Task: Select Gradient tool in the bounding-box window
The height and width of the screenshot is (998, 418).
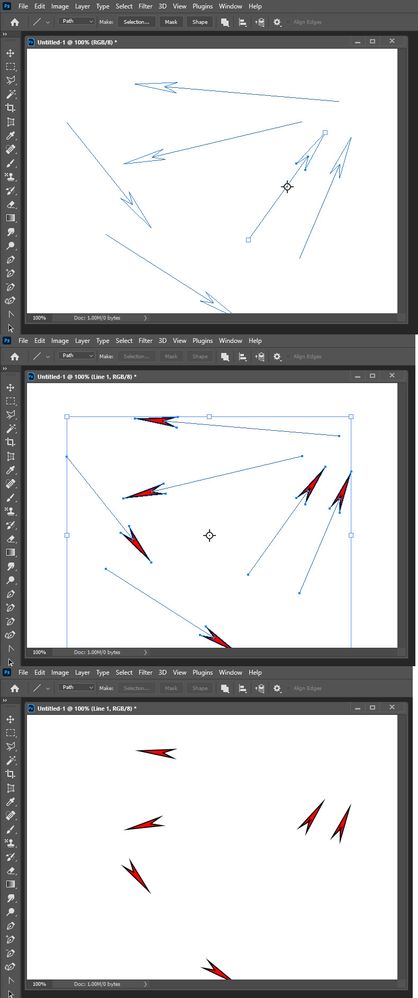Action: coord(10,552)
